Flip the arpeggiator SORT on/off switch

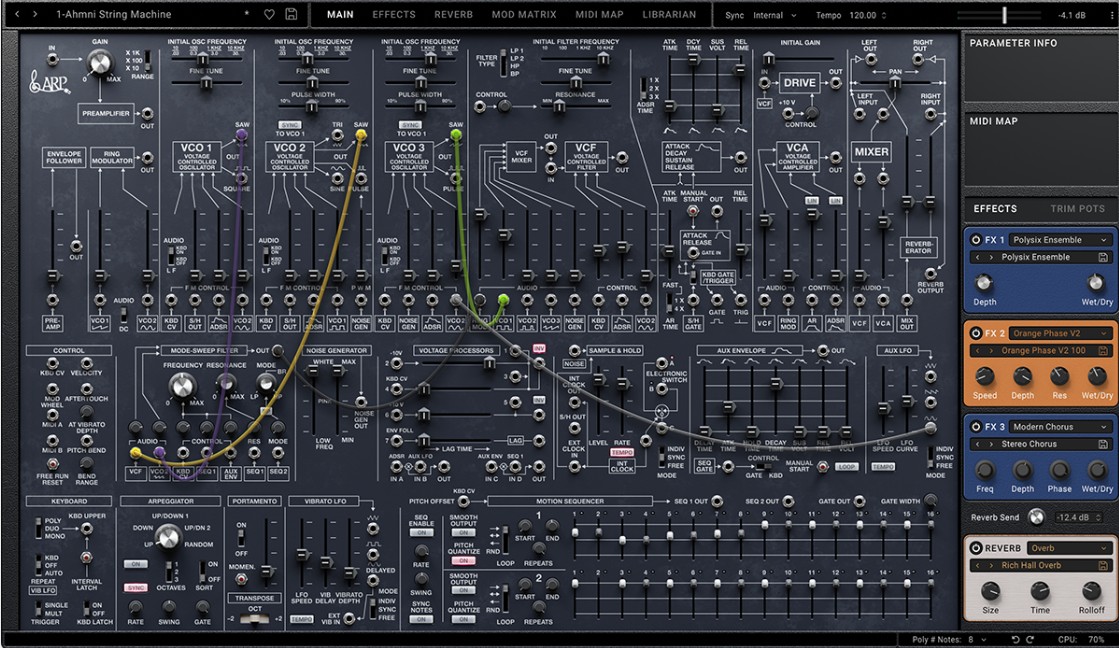(201, 571)
